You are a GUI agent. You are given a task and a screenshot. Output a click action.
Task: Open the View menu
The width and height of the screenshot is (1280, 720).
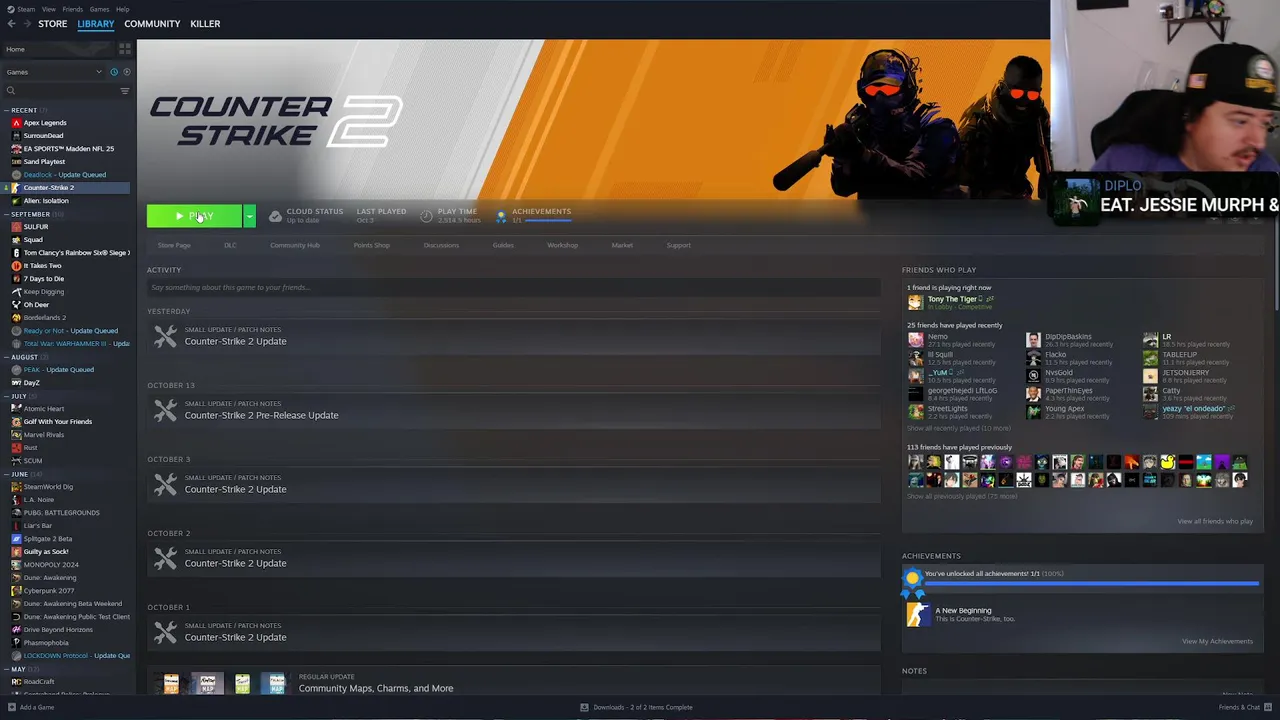(x=48, y=9)
